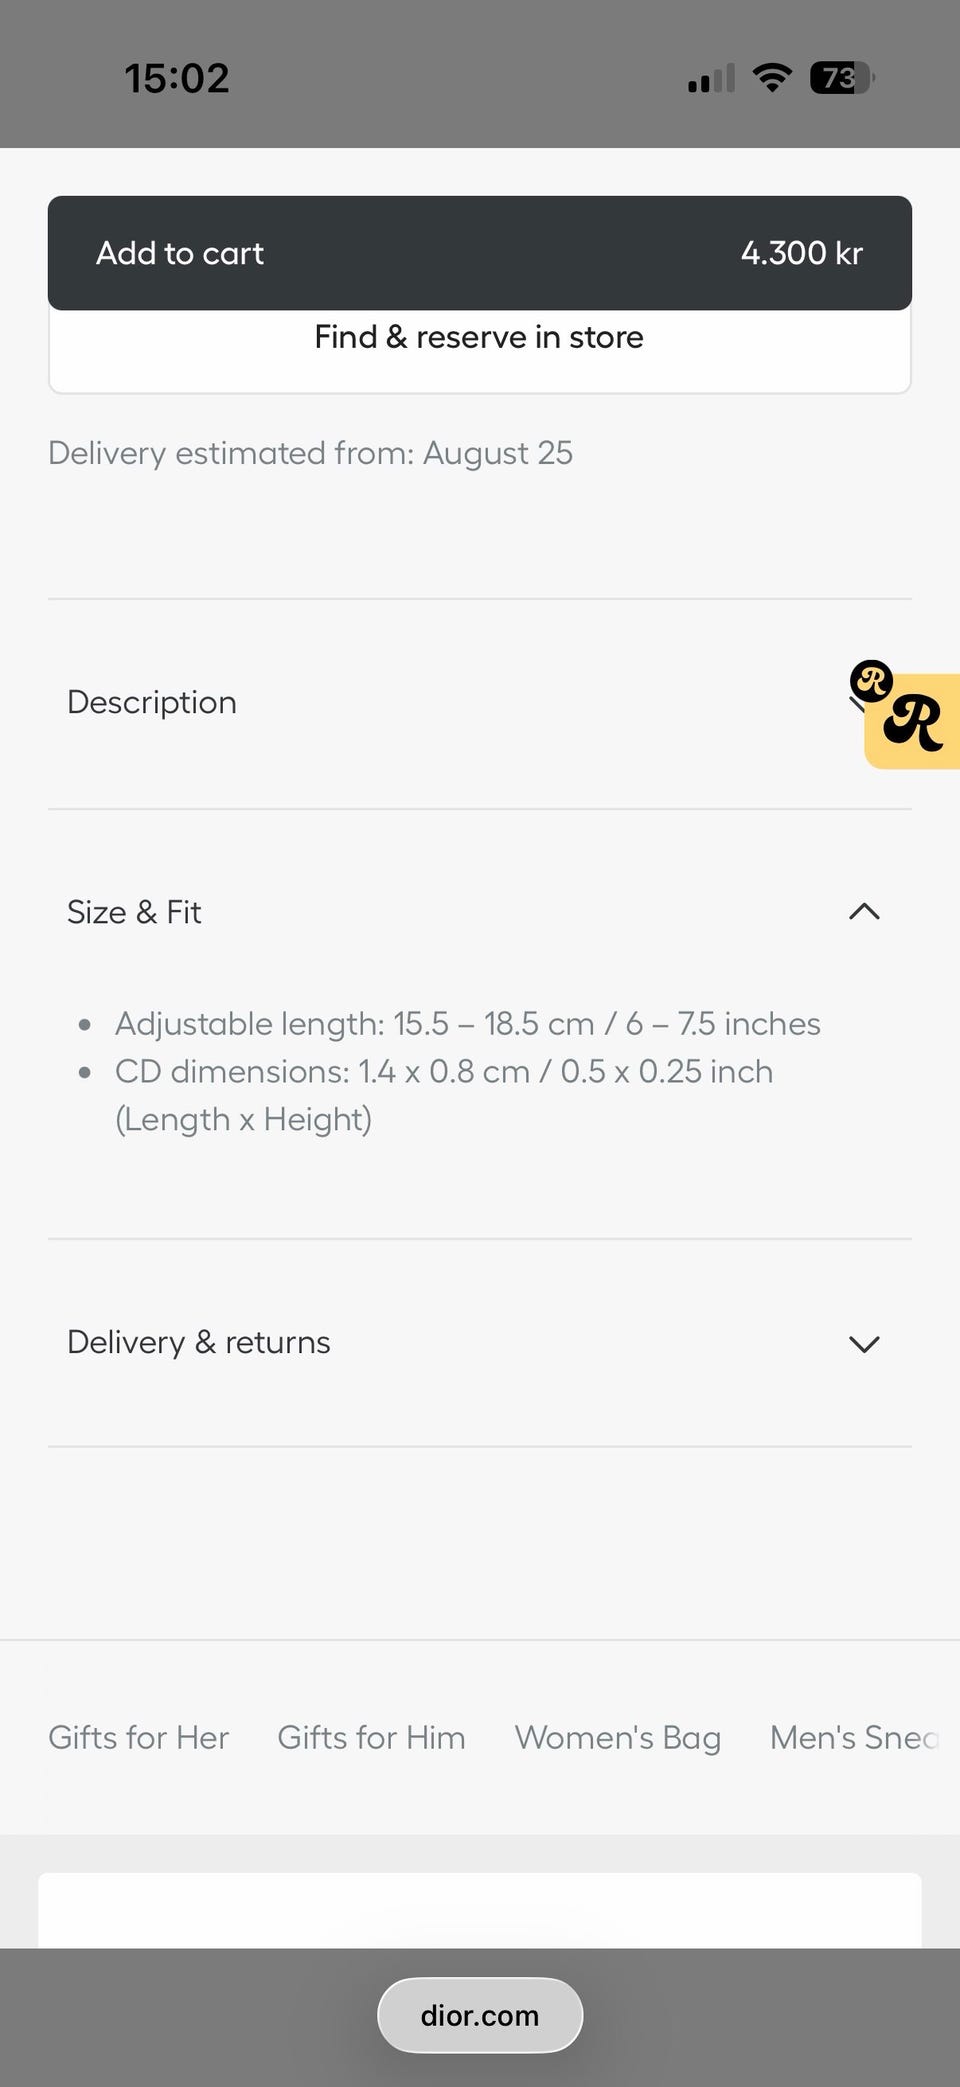Tap the yellow R shopping assistant widget
This screenshot has width=960, height=2087.
point(913,722)
